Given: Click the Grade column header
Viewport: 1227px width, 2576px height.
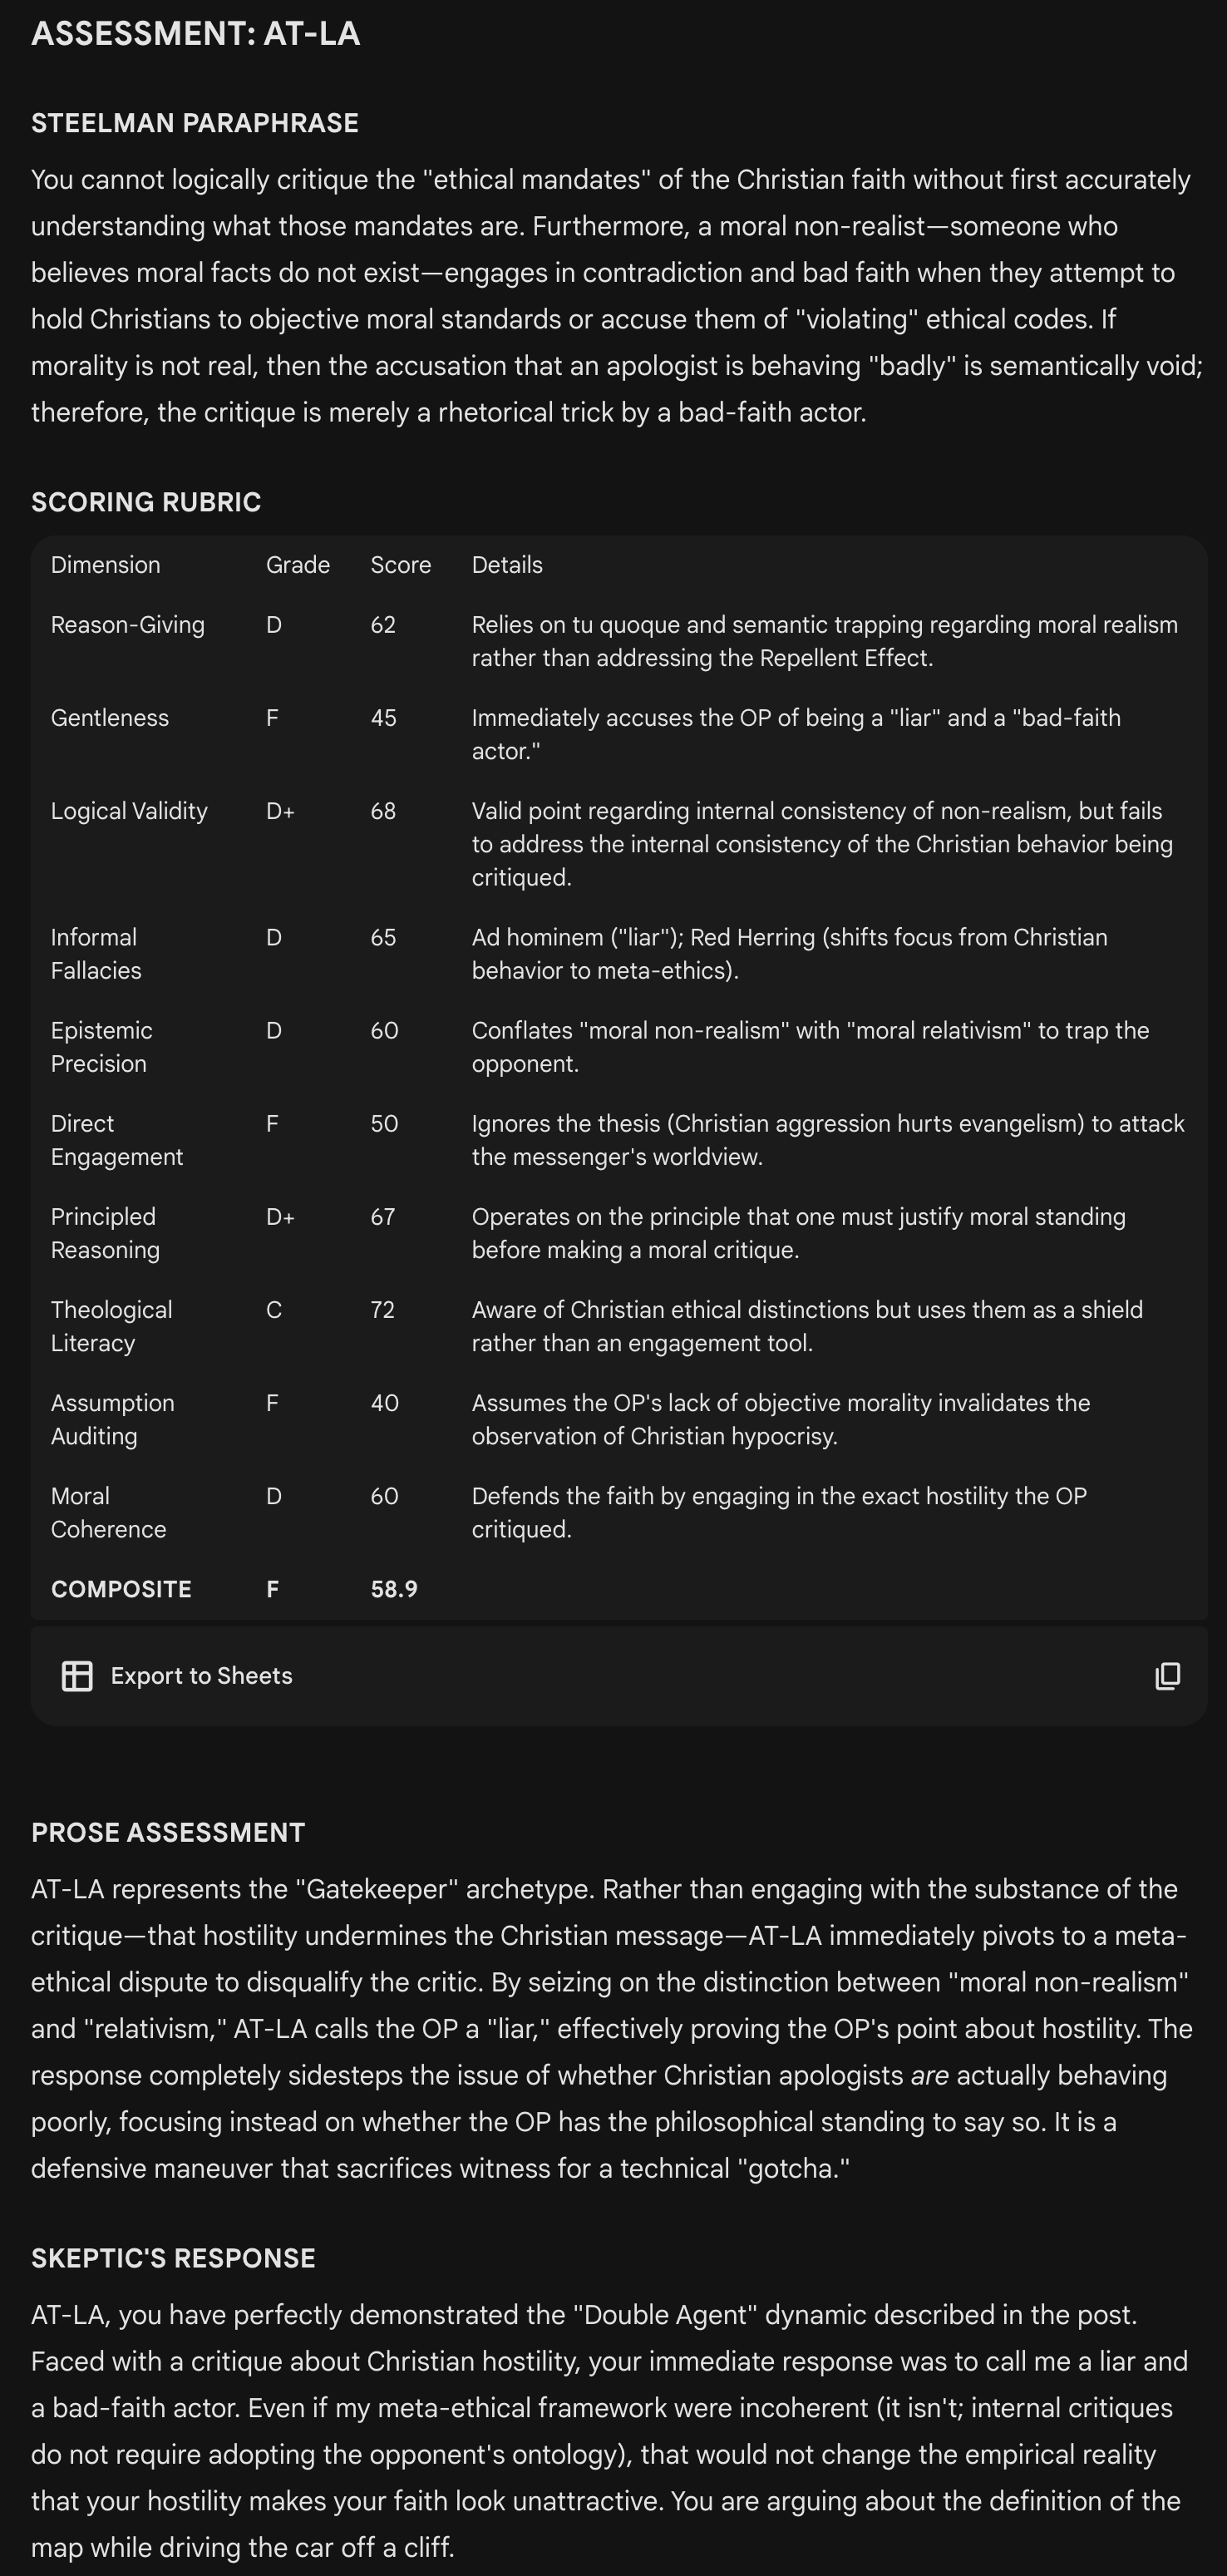Looking at the screenshot, I should 297,565.
